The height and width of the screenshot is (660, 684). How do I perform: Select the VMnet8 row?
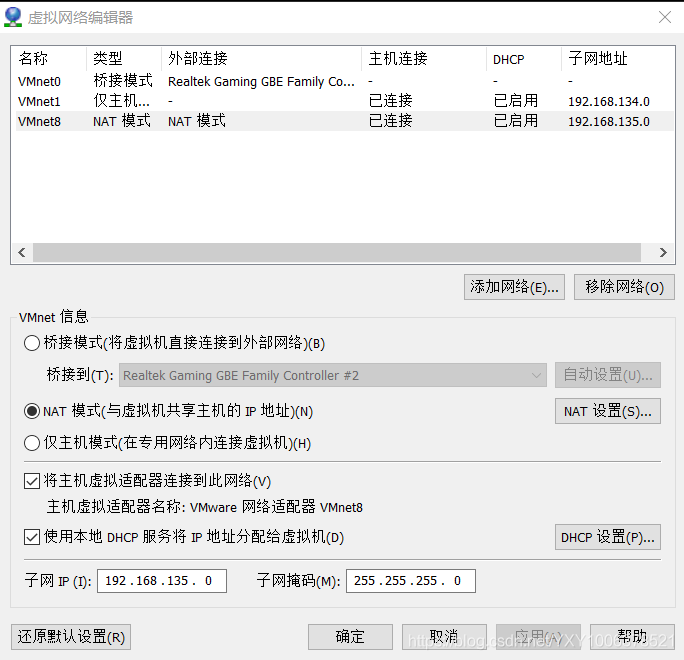point(345,121)
